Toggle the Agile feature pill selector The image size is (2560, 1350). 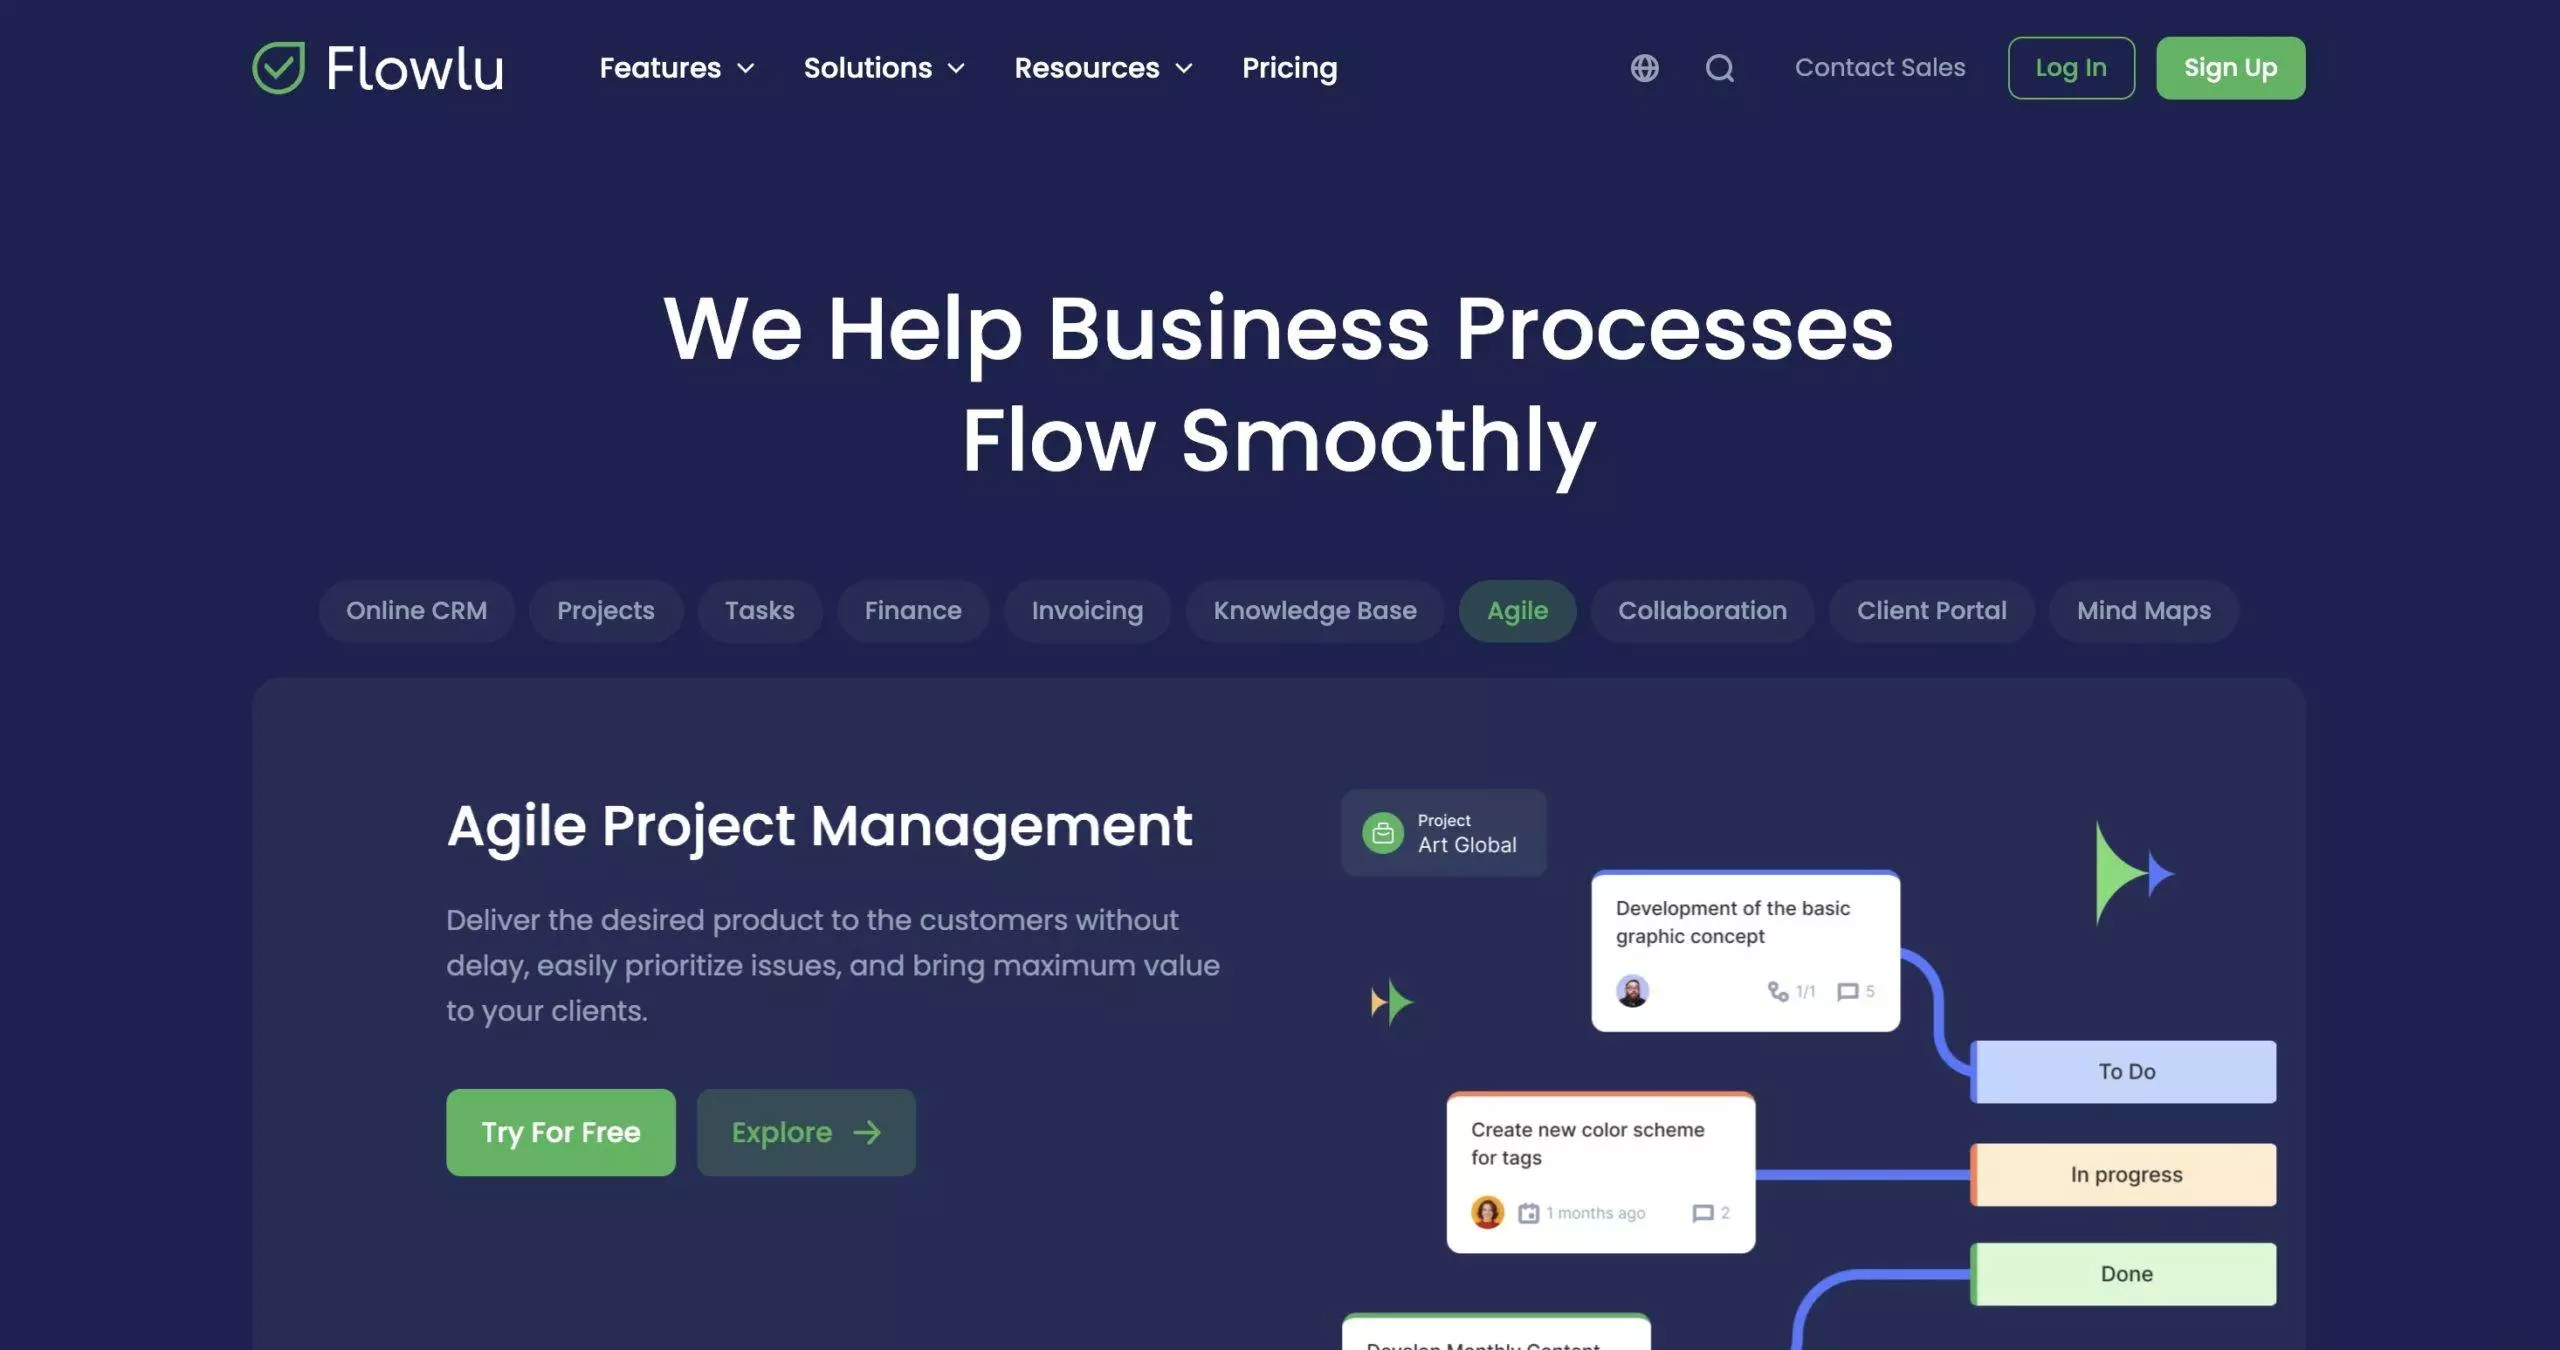(1515, 610)
